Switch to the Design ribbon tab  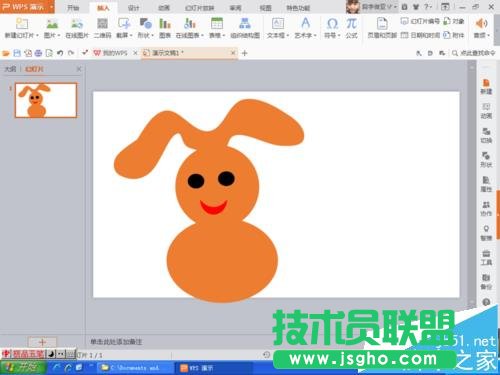coord(133,8)
